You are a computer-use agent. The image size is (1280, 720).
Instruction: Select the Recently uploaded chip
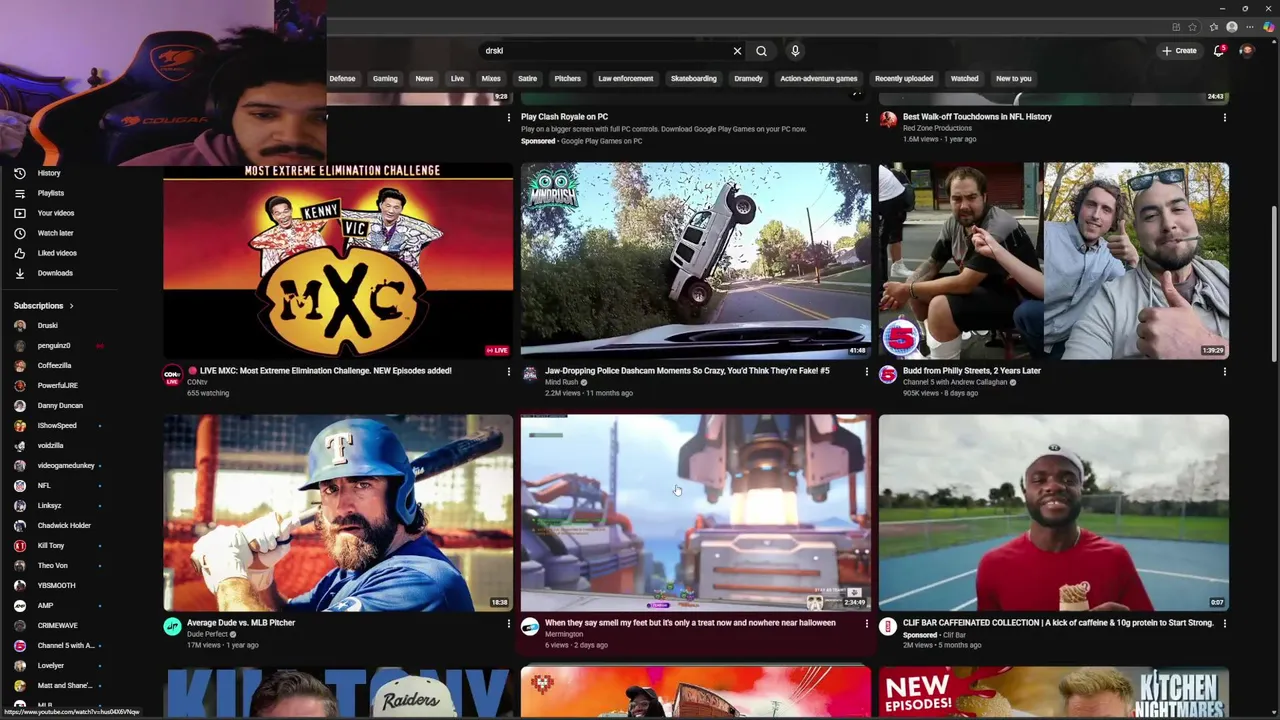tap(904, 78)
